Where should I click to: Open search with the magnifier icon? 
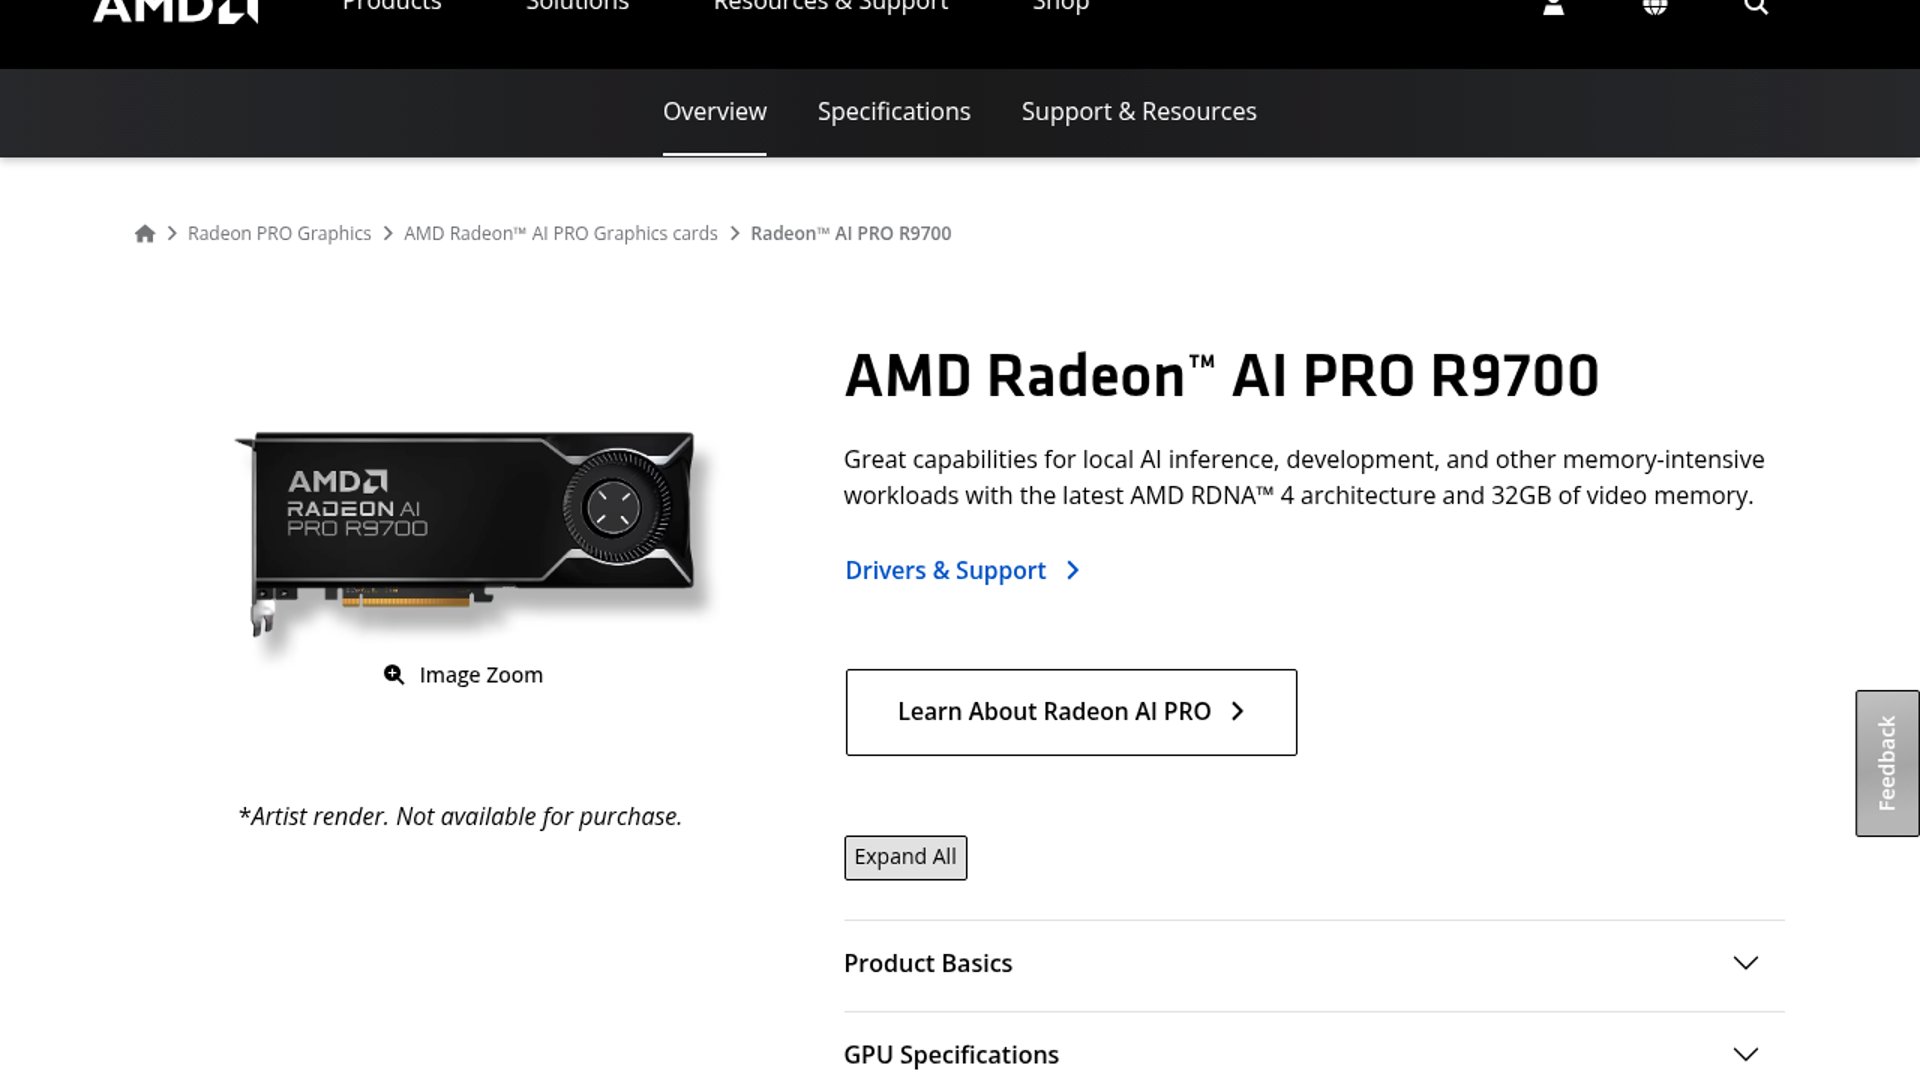(1756, 7)
